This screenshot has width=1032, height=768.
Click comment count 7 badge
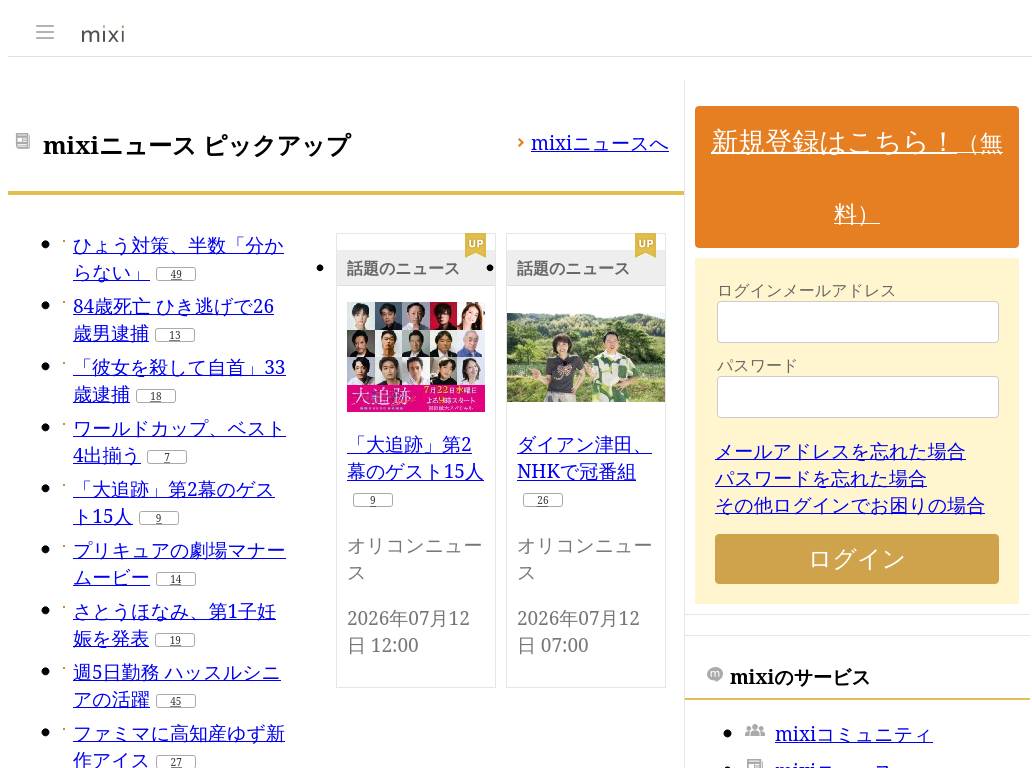[167, 457]
